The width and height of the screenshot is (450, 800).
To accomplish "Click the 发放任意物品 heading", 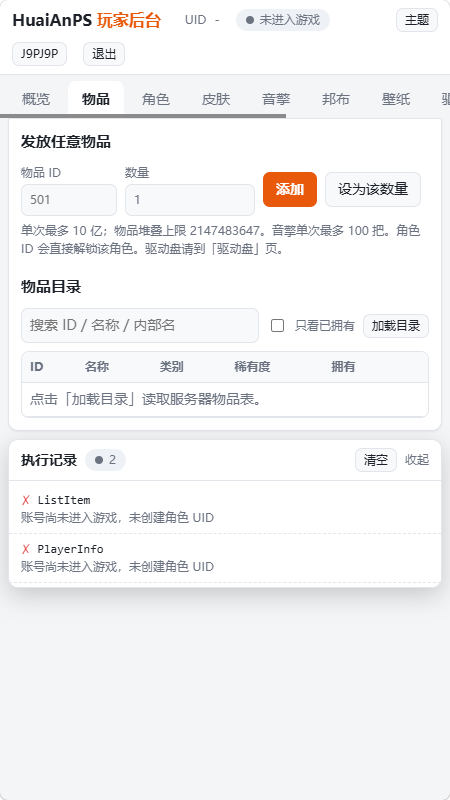I will 66,142.
